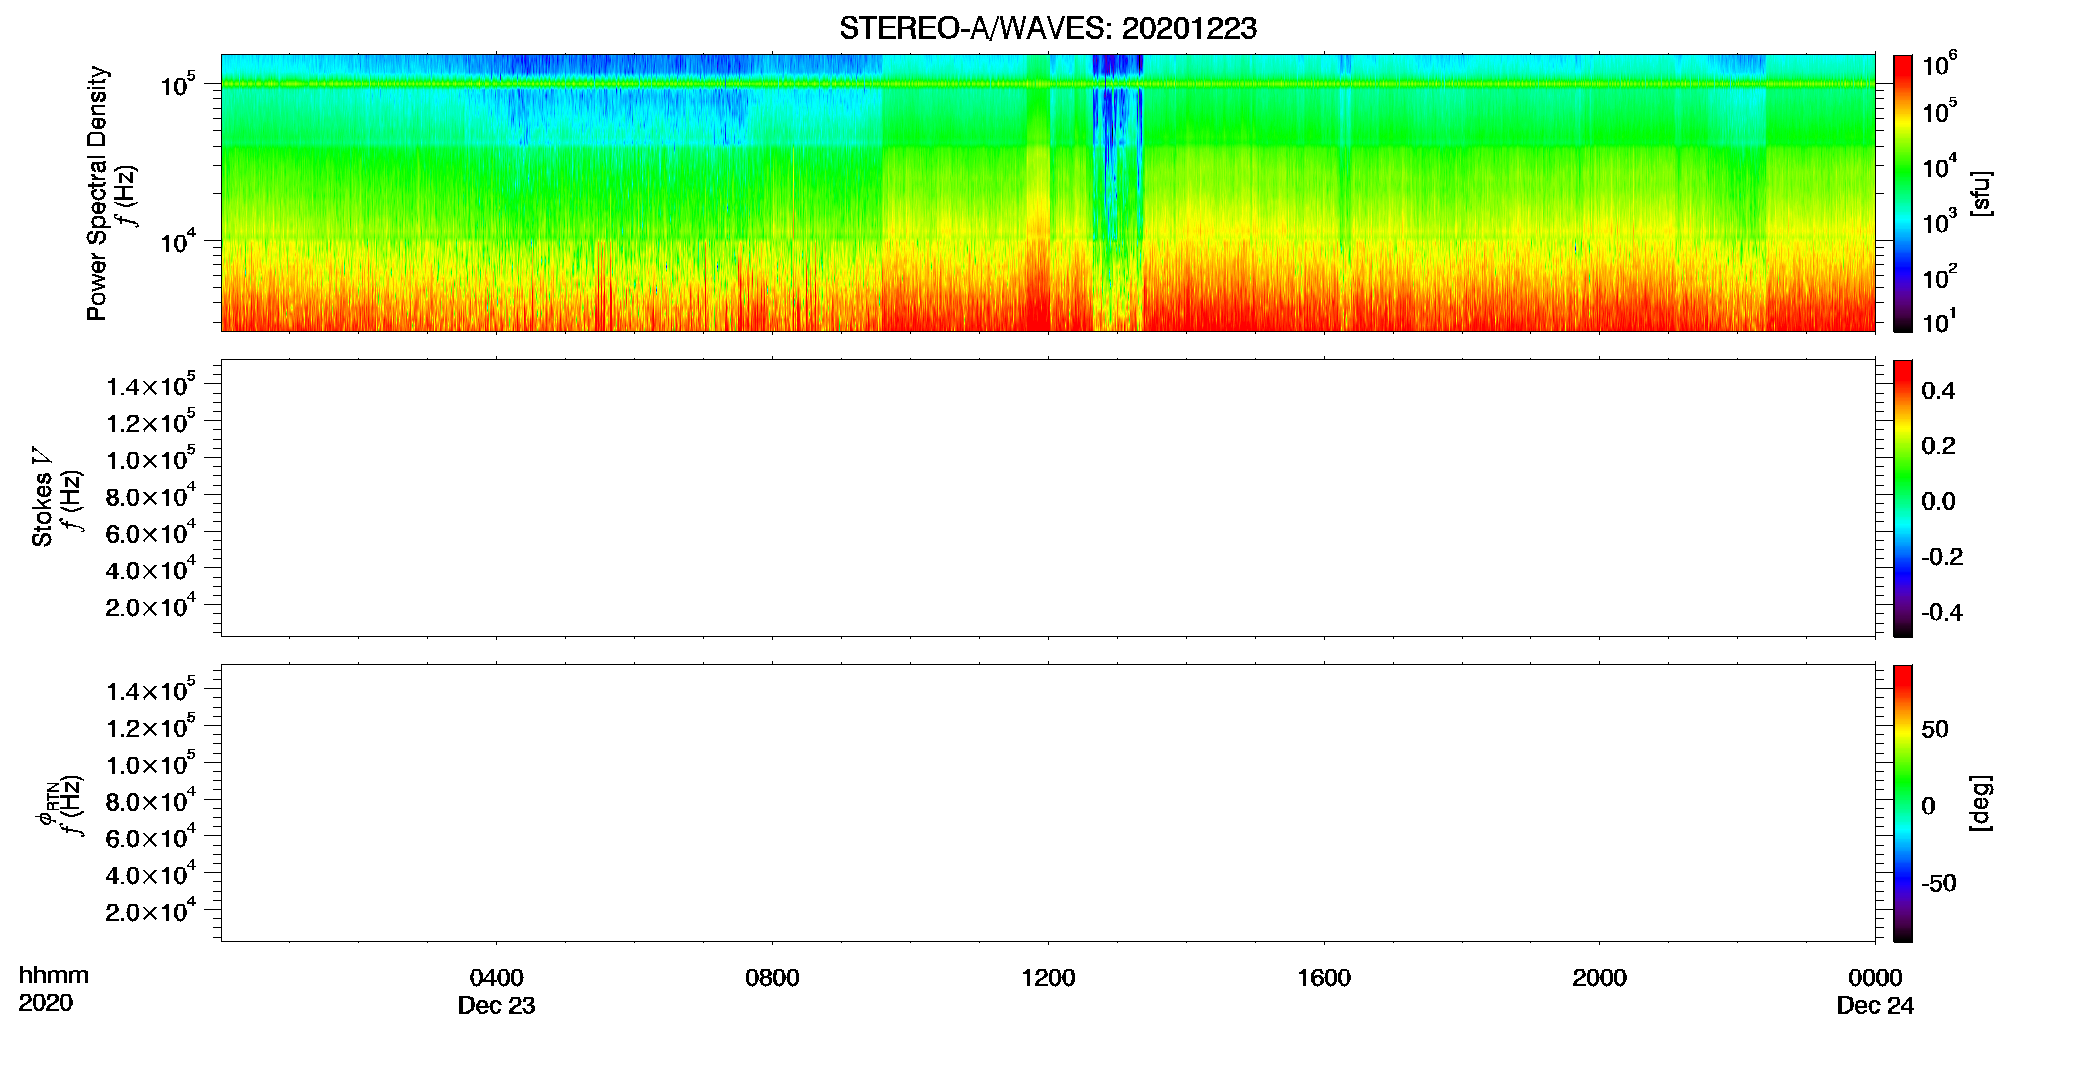Click the Stokes V axis label
Image resolution: width=2096 pixels, height=1080 pixels.
pos(42,497)
